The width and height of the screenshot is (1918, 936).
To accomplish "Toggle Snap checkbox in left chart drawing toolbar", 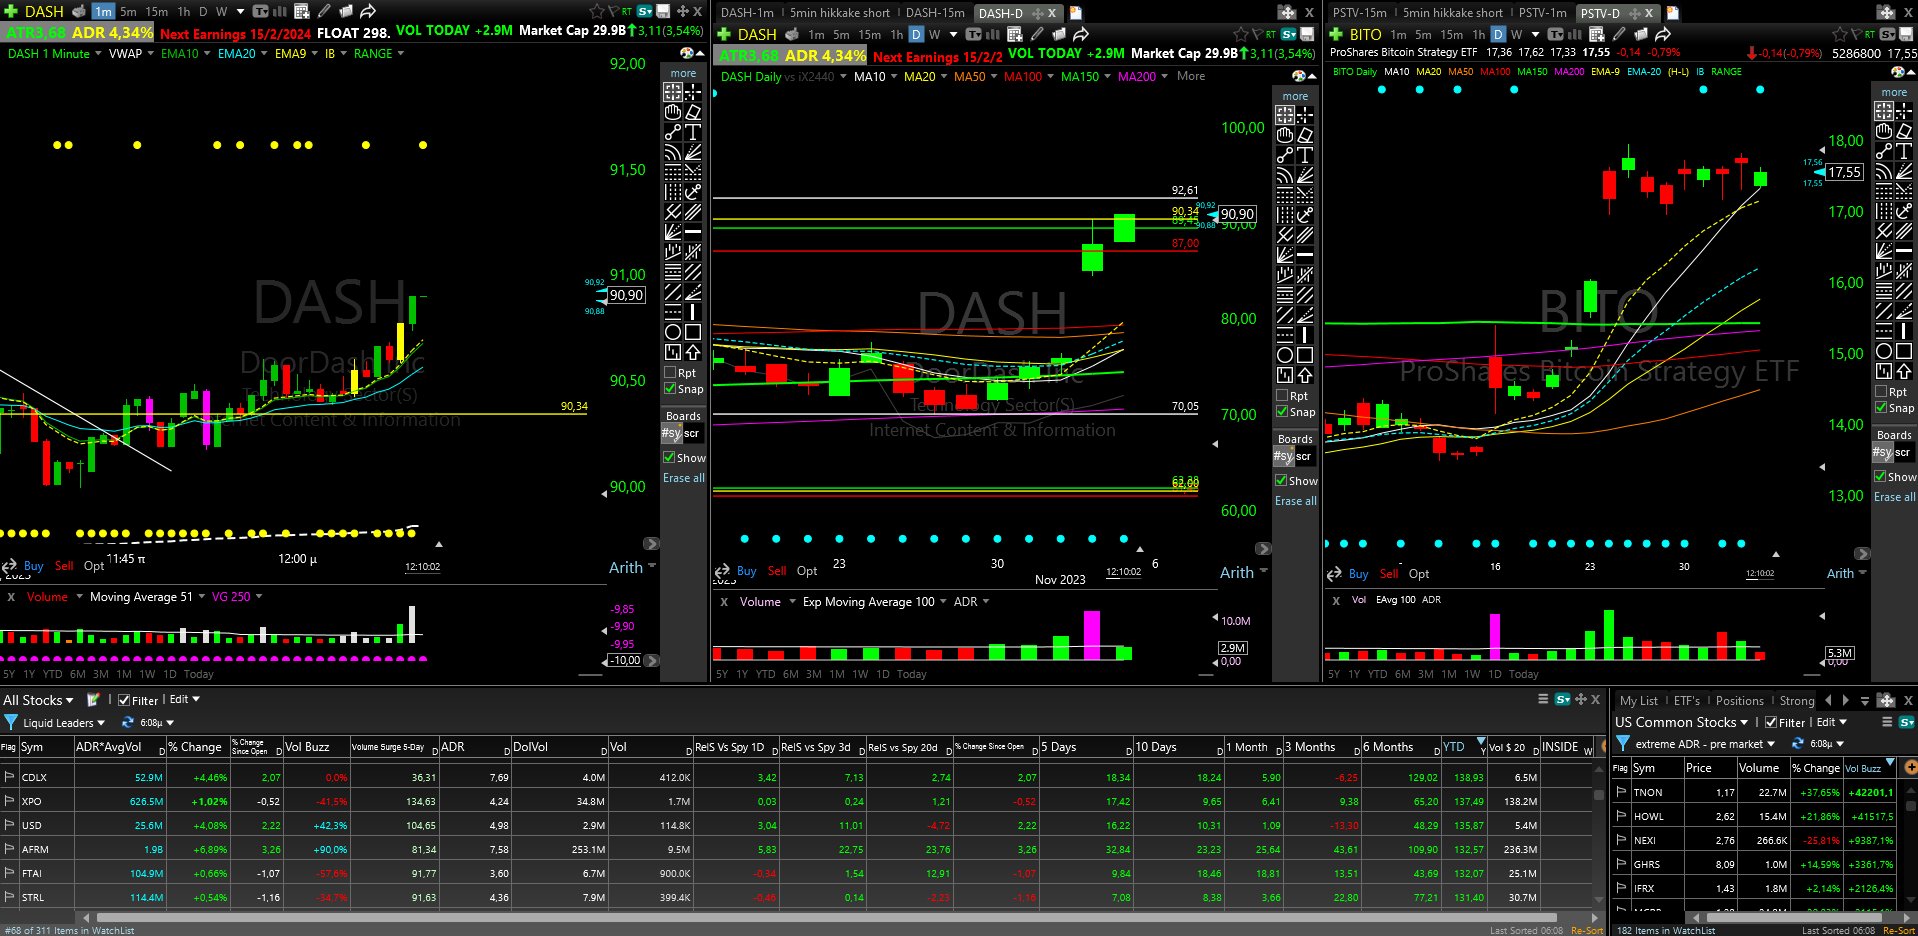I will click(670, 389).
